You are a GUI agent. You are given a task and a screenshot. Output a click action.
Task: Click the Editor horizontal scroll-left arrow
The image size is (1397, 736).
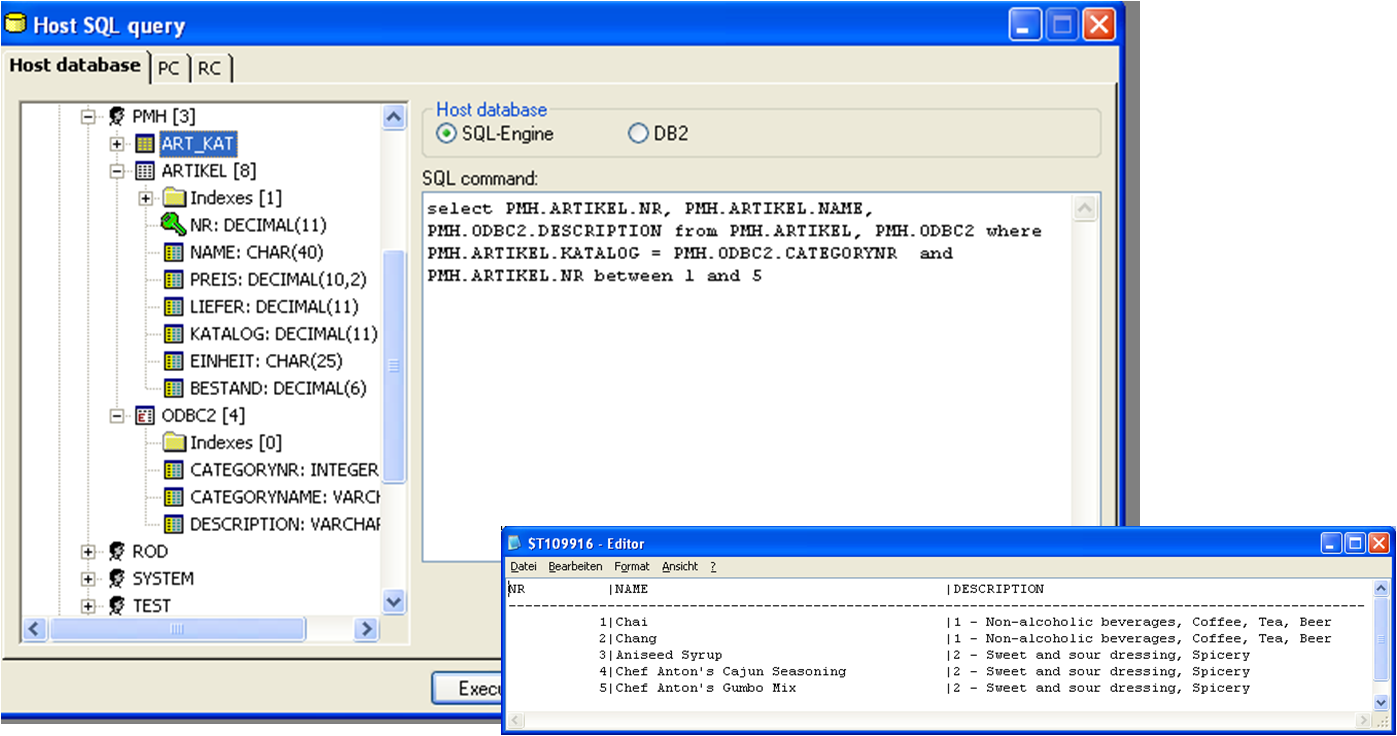(517, 720)
